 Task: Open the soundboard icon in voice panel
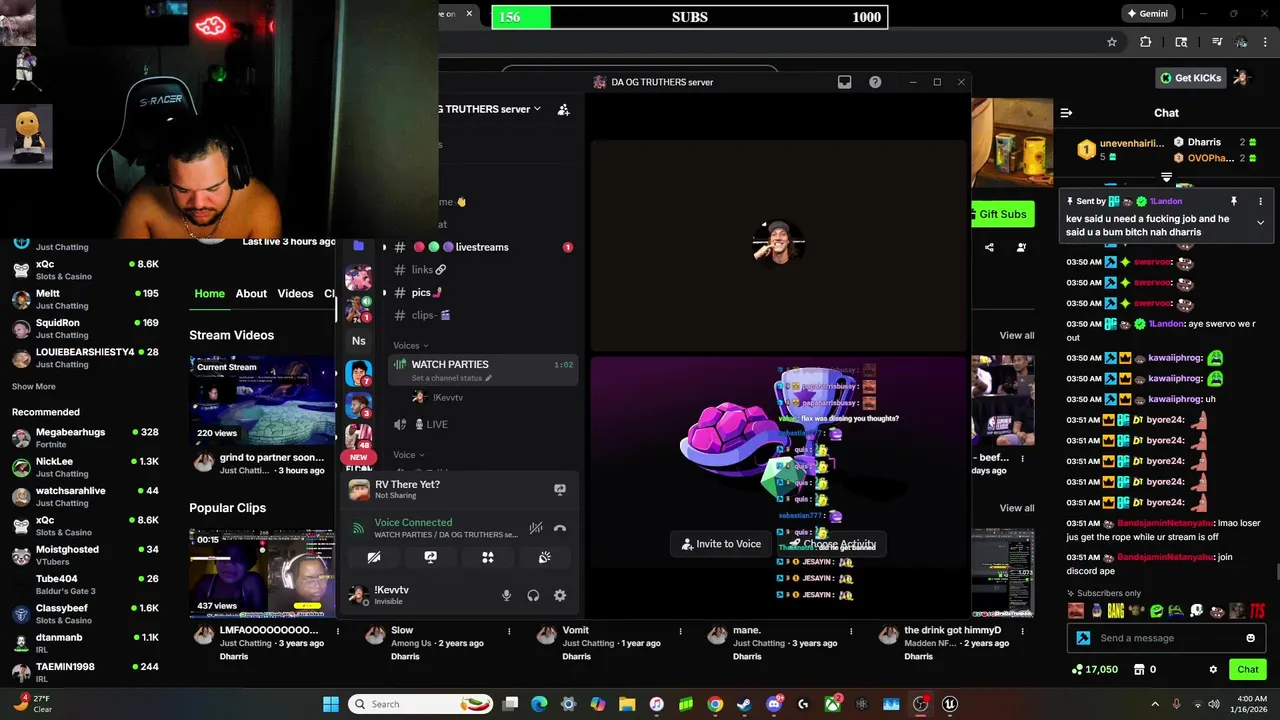[x=545, y=557]
